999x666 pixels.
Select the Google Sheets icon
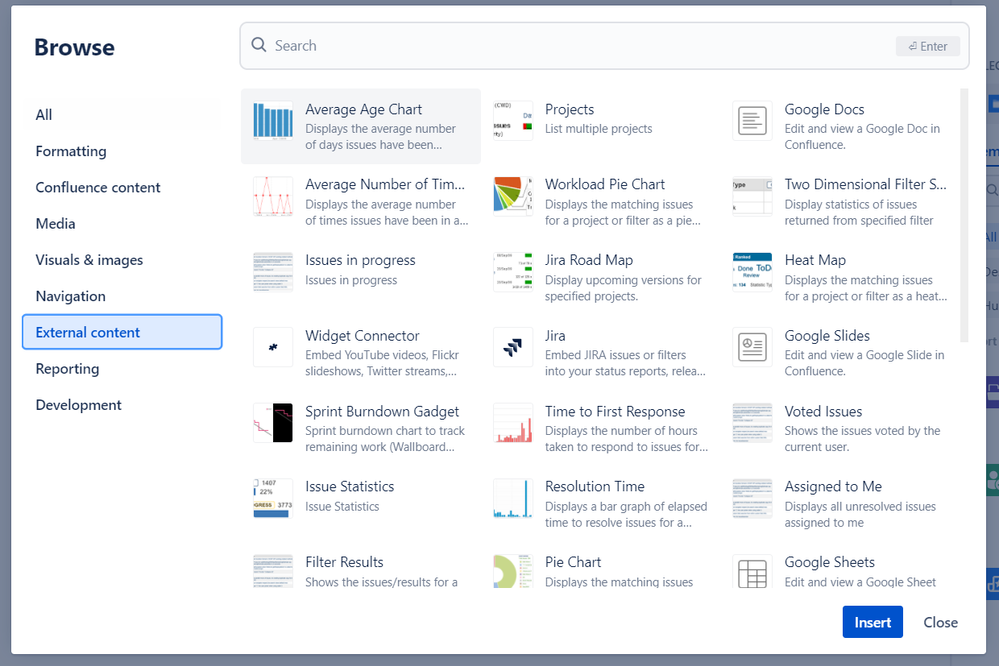click(752, 571)
